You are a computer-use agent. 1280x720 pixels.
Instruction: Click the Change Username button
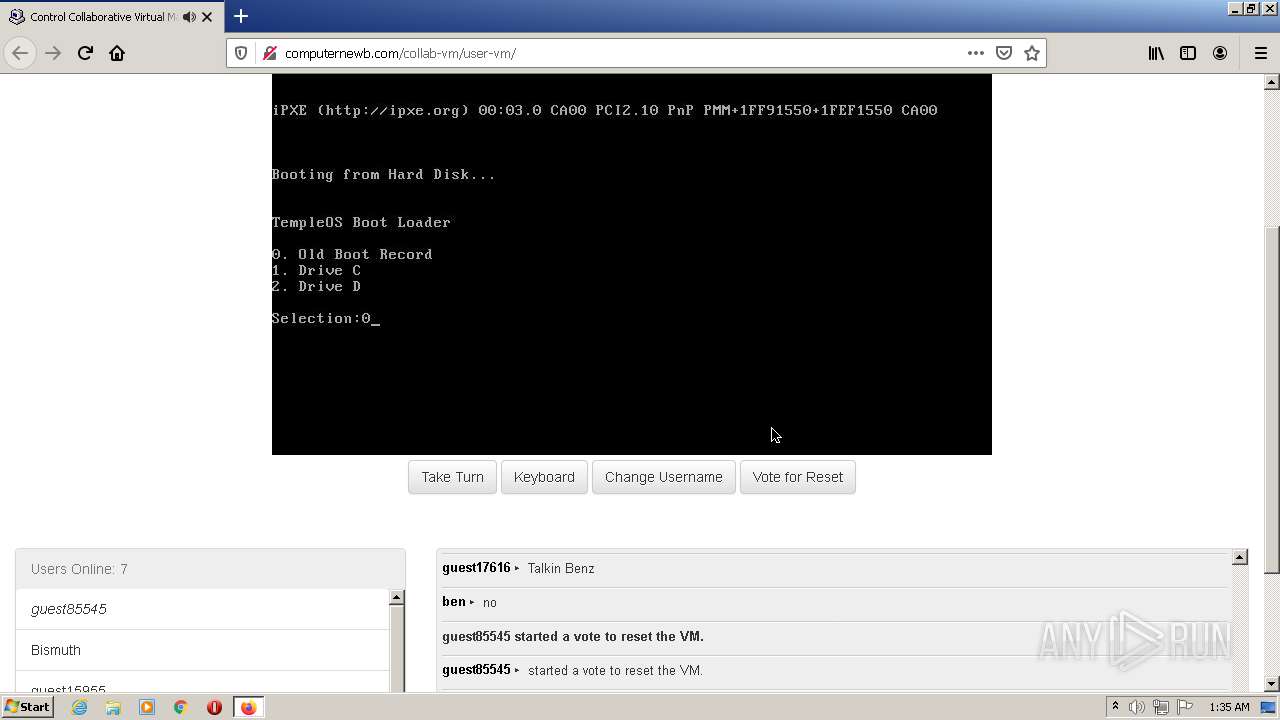point(663,477)
